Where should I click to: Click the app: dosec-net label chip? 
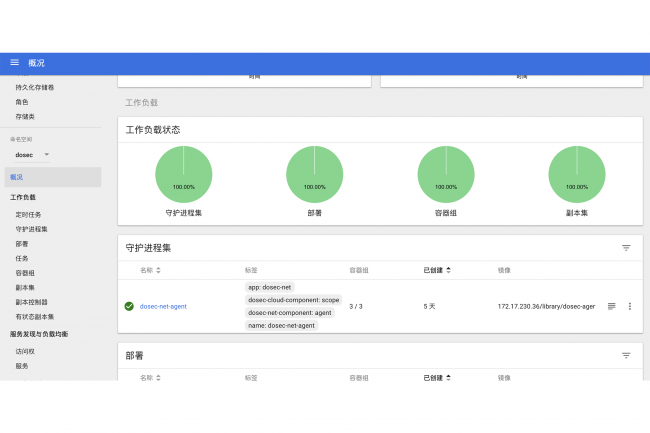[269, 286]
